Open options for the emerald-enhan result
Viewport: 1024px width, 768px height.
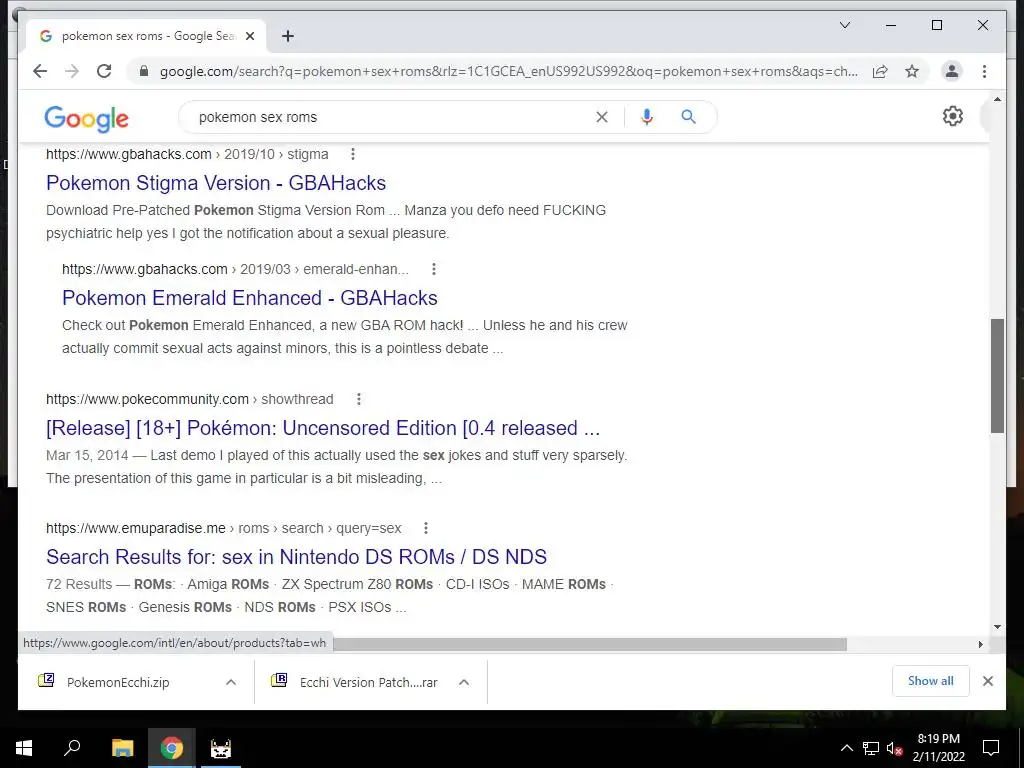click(434, 269)
